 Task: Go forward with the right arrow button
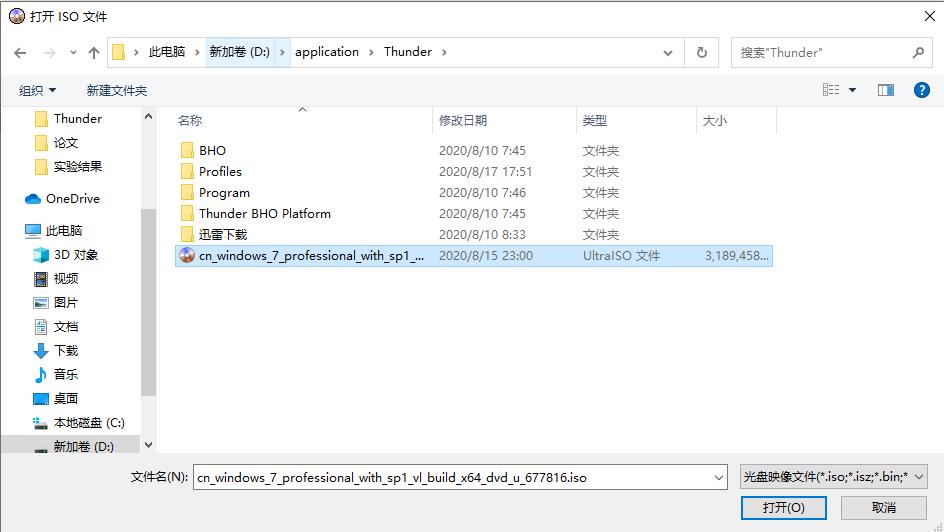pyautogui.click(x=49, y=53)
